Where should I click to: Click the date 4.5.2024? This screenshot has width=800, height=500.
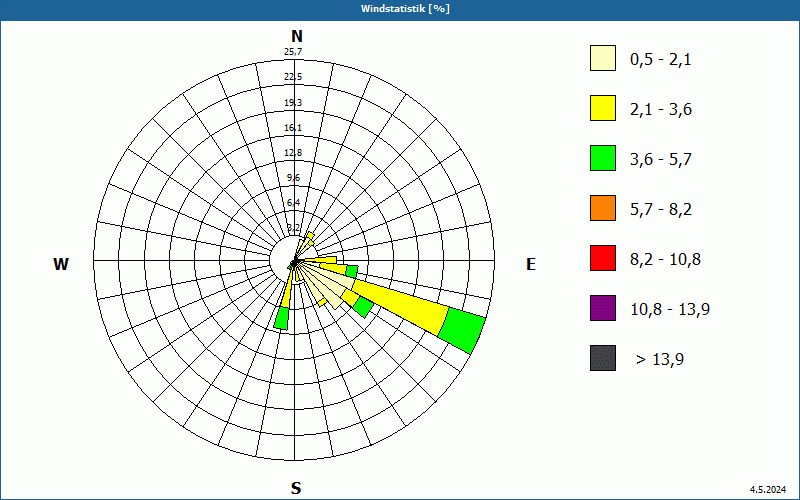pyautogui.click(x=768, y=490)
